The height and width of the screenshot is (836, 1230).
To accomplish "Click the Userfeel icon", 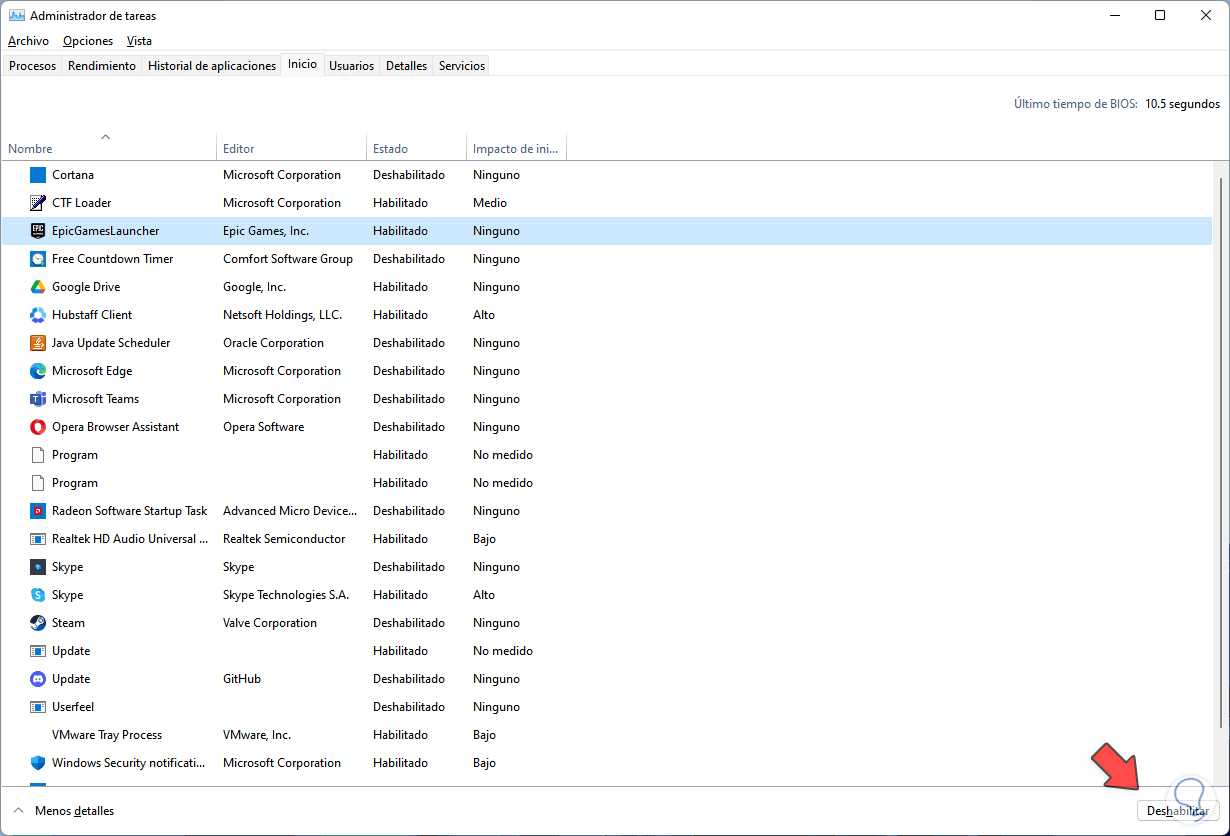I will [x=38, y=707].
